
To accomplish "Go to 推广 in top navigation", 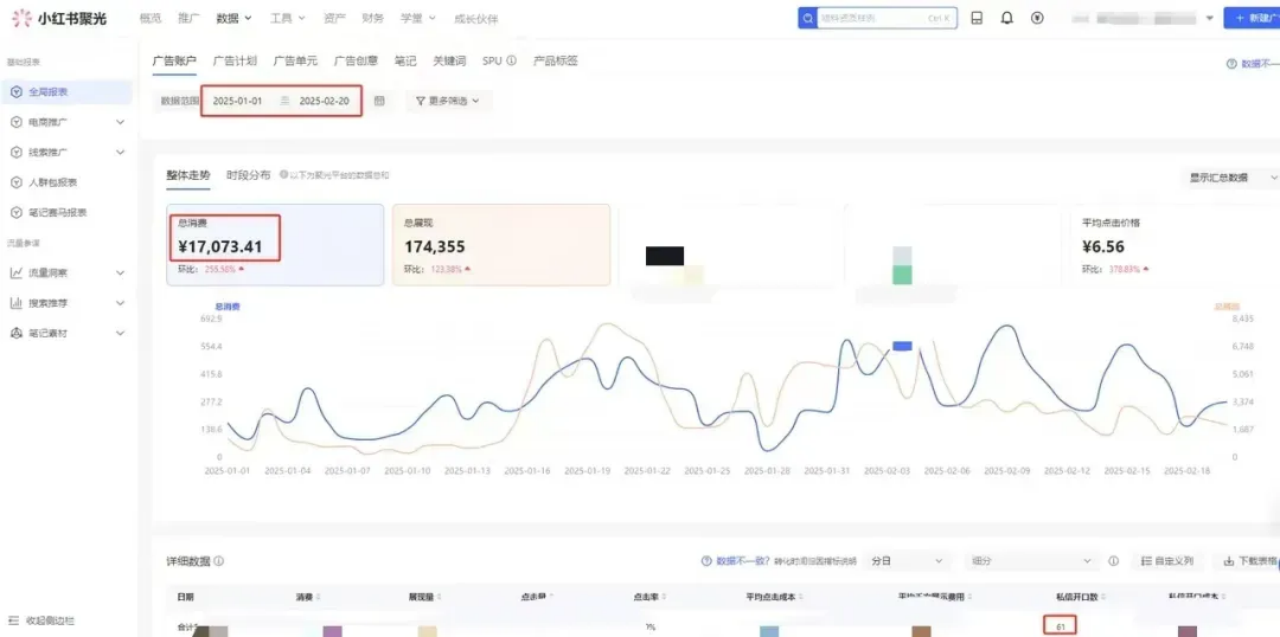I will pyautogui.click(x=188, y=18).
